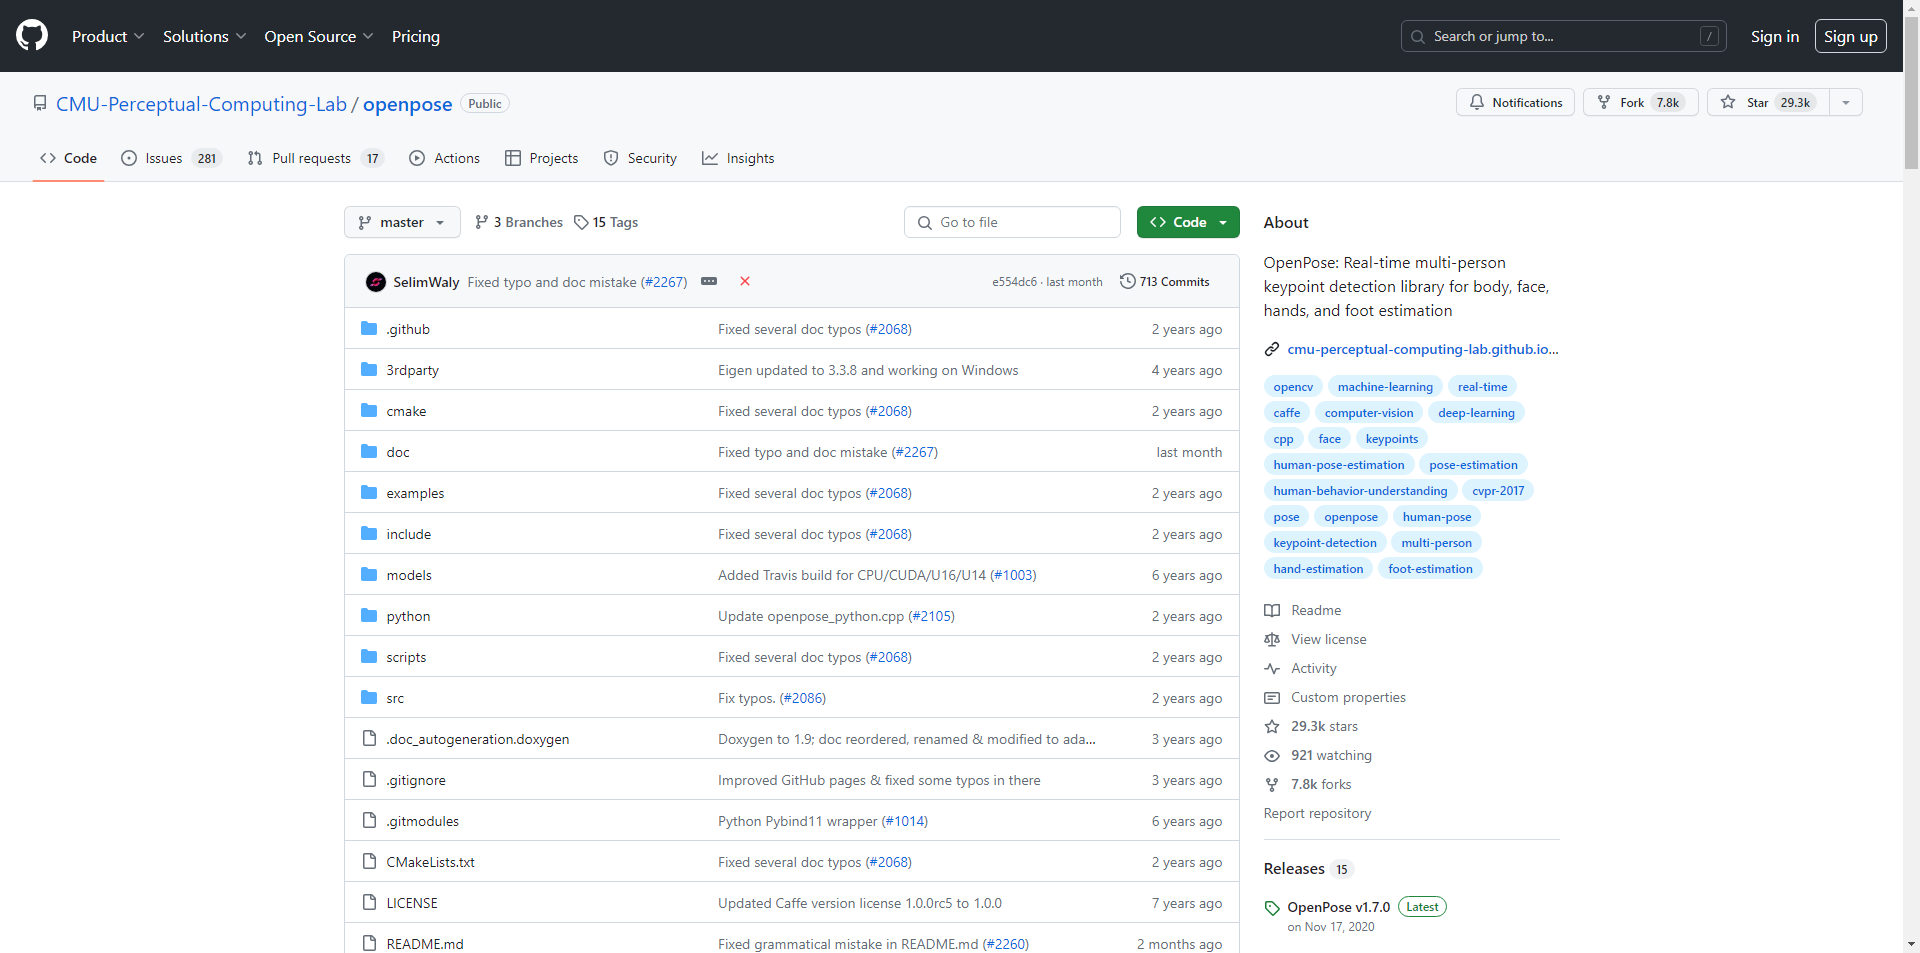The height and width of the screenshot is (953, 1920).
Task: Click the Report repository link
Action: [x=1317, y=813]
